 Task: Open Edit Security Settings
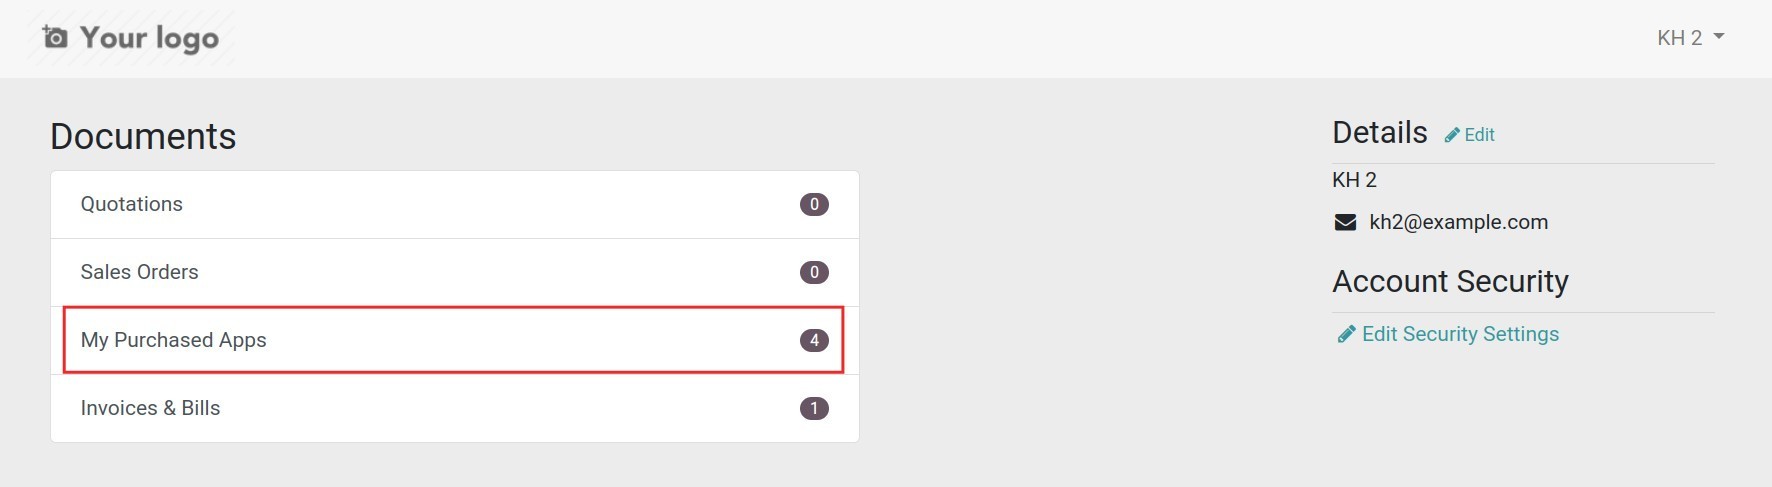[x=1460, y=334]
